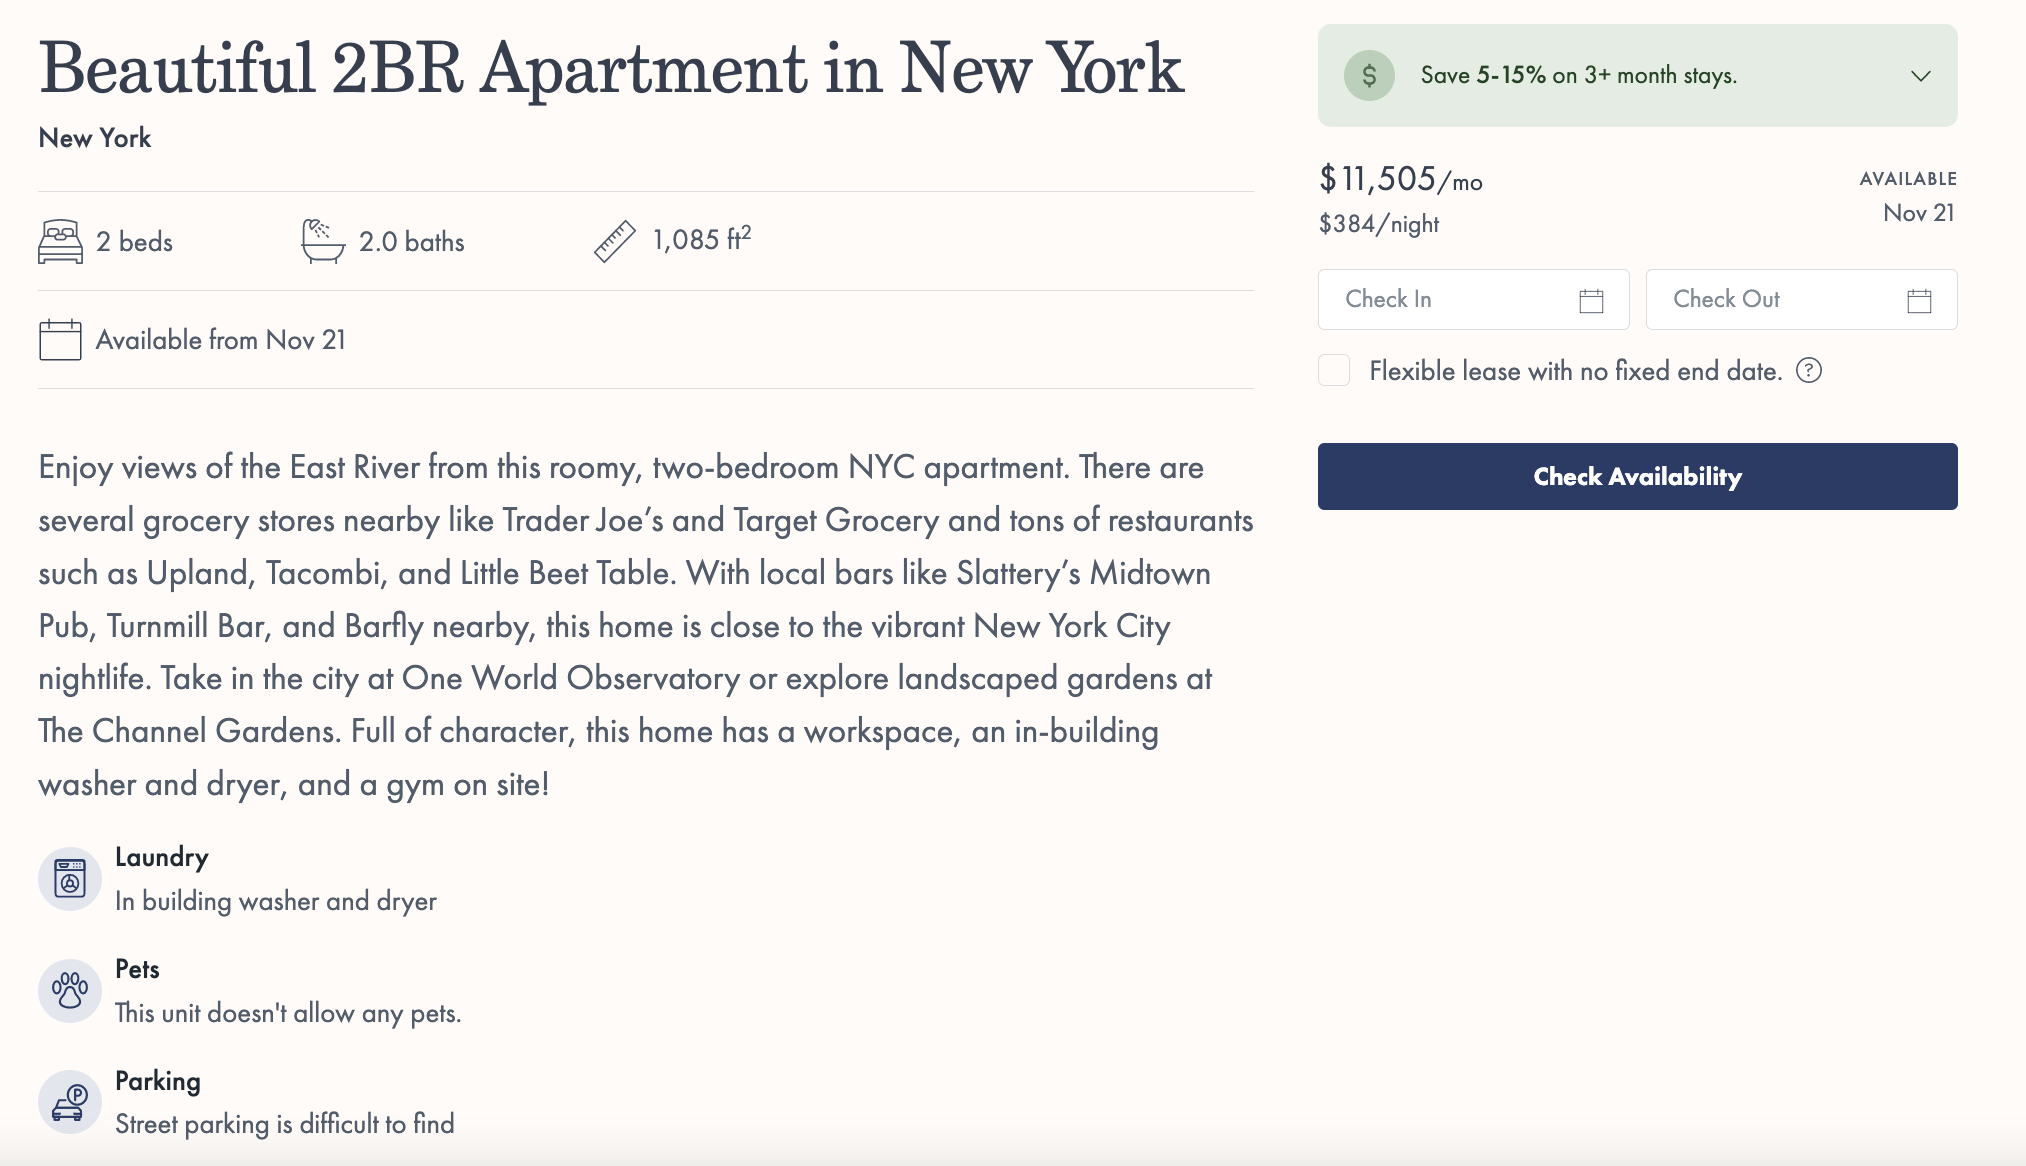2026x1166 pixels.
Task: Open the Check Out calendar icon
Action: coord(1919,300)
